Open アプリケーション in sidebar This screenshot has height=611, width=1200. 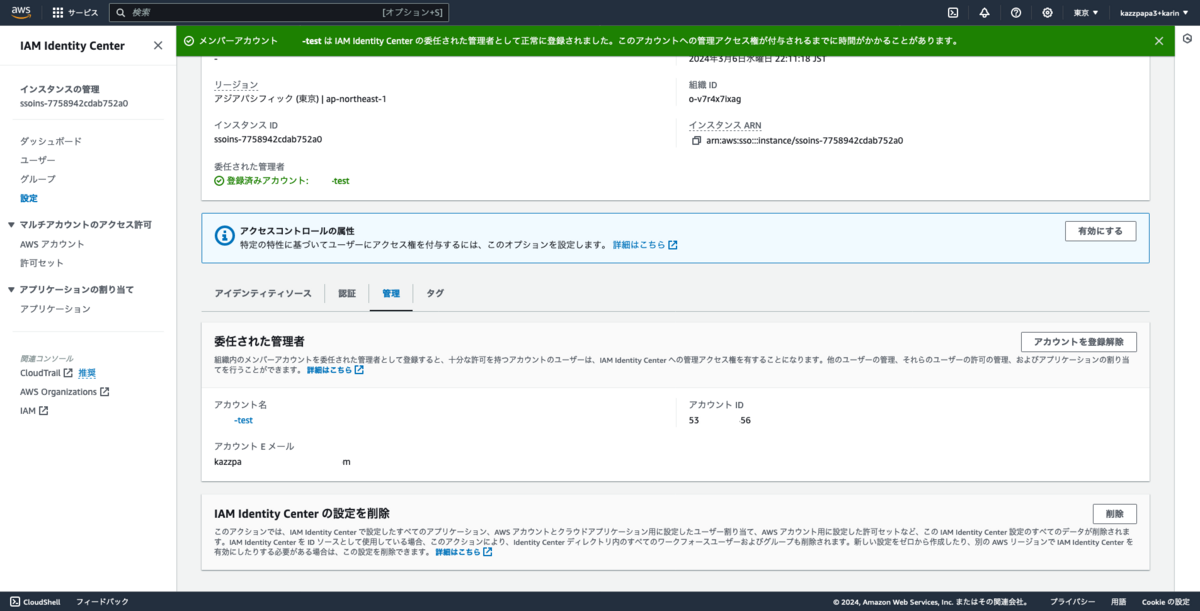pos(55,309)
